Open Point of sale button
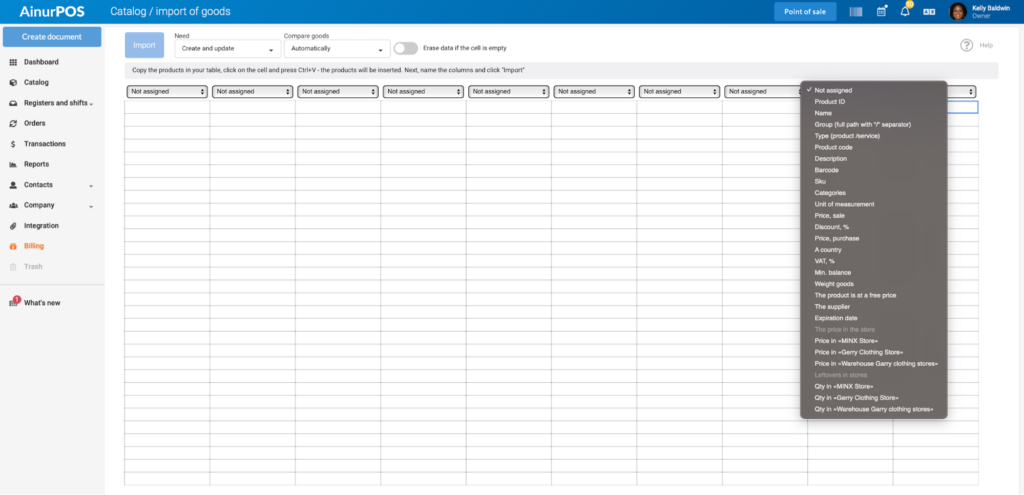 click(x=805, y=12)
